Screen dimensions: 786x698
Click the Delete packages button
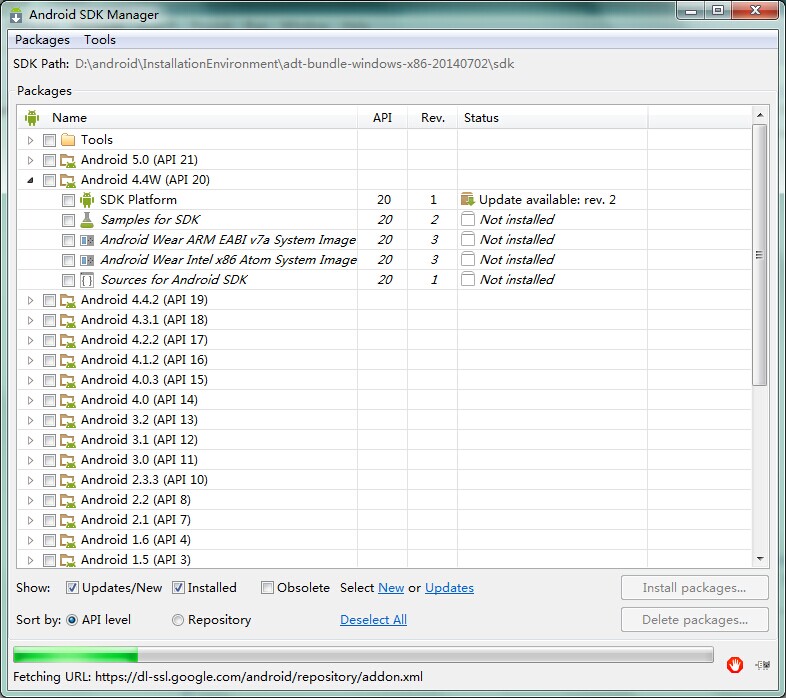(694, 620)
